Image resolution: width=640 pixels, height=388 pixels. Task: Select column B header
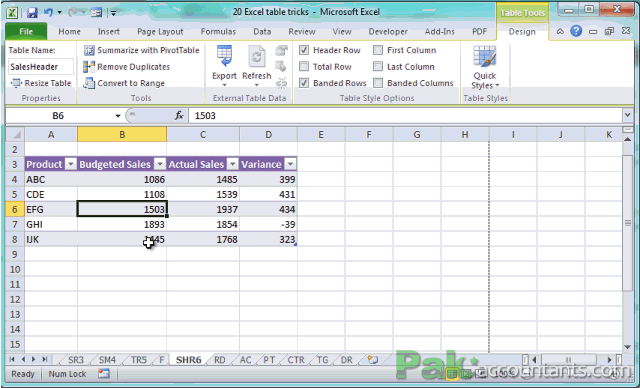pos(122,134)
